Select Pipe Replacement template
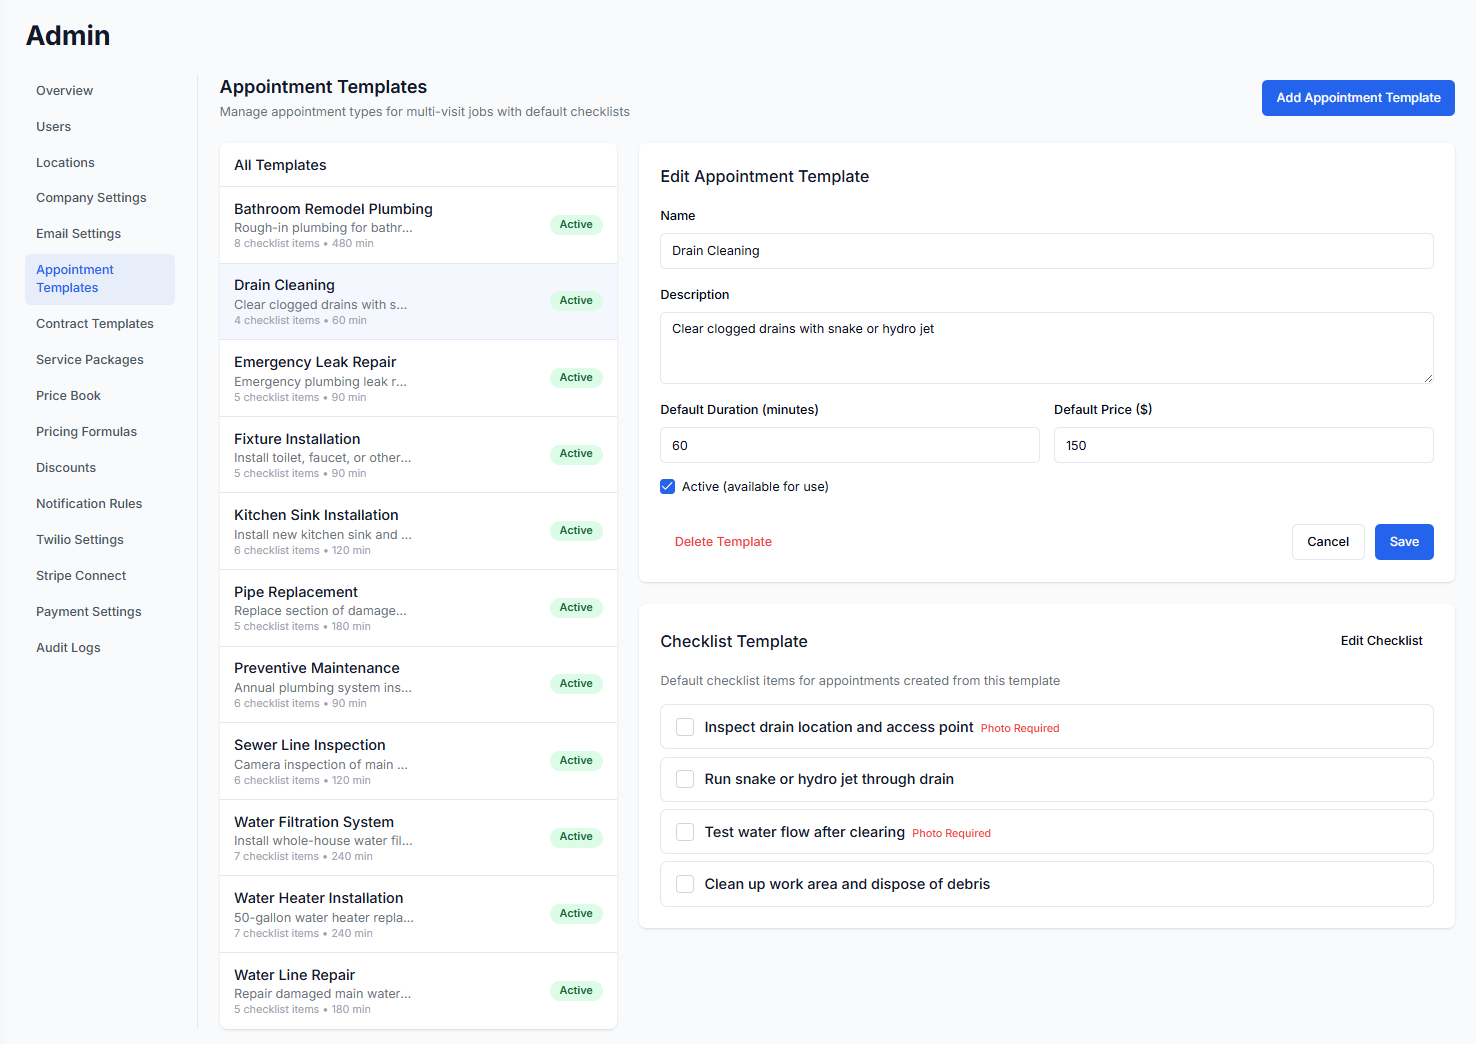This screenshot has width=1476, height=1044. [418, 608]
